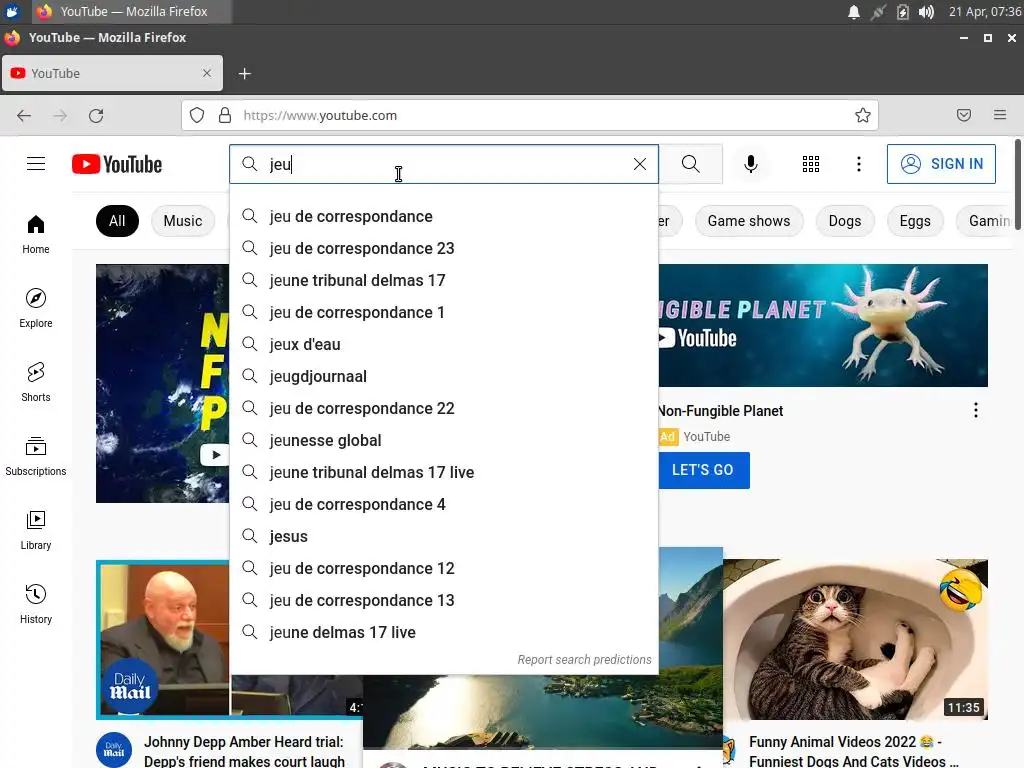Screen dimensions: 1024x768
Task: Open system notifications bell icon
Action: click(x=854, y=12)
